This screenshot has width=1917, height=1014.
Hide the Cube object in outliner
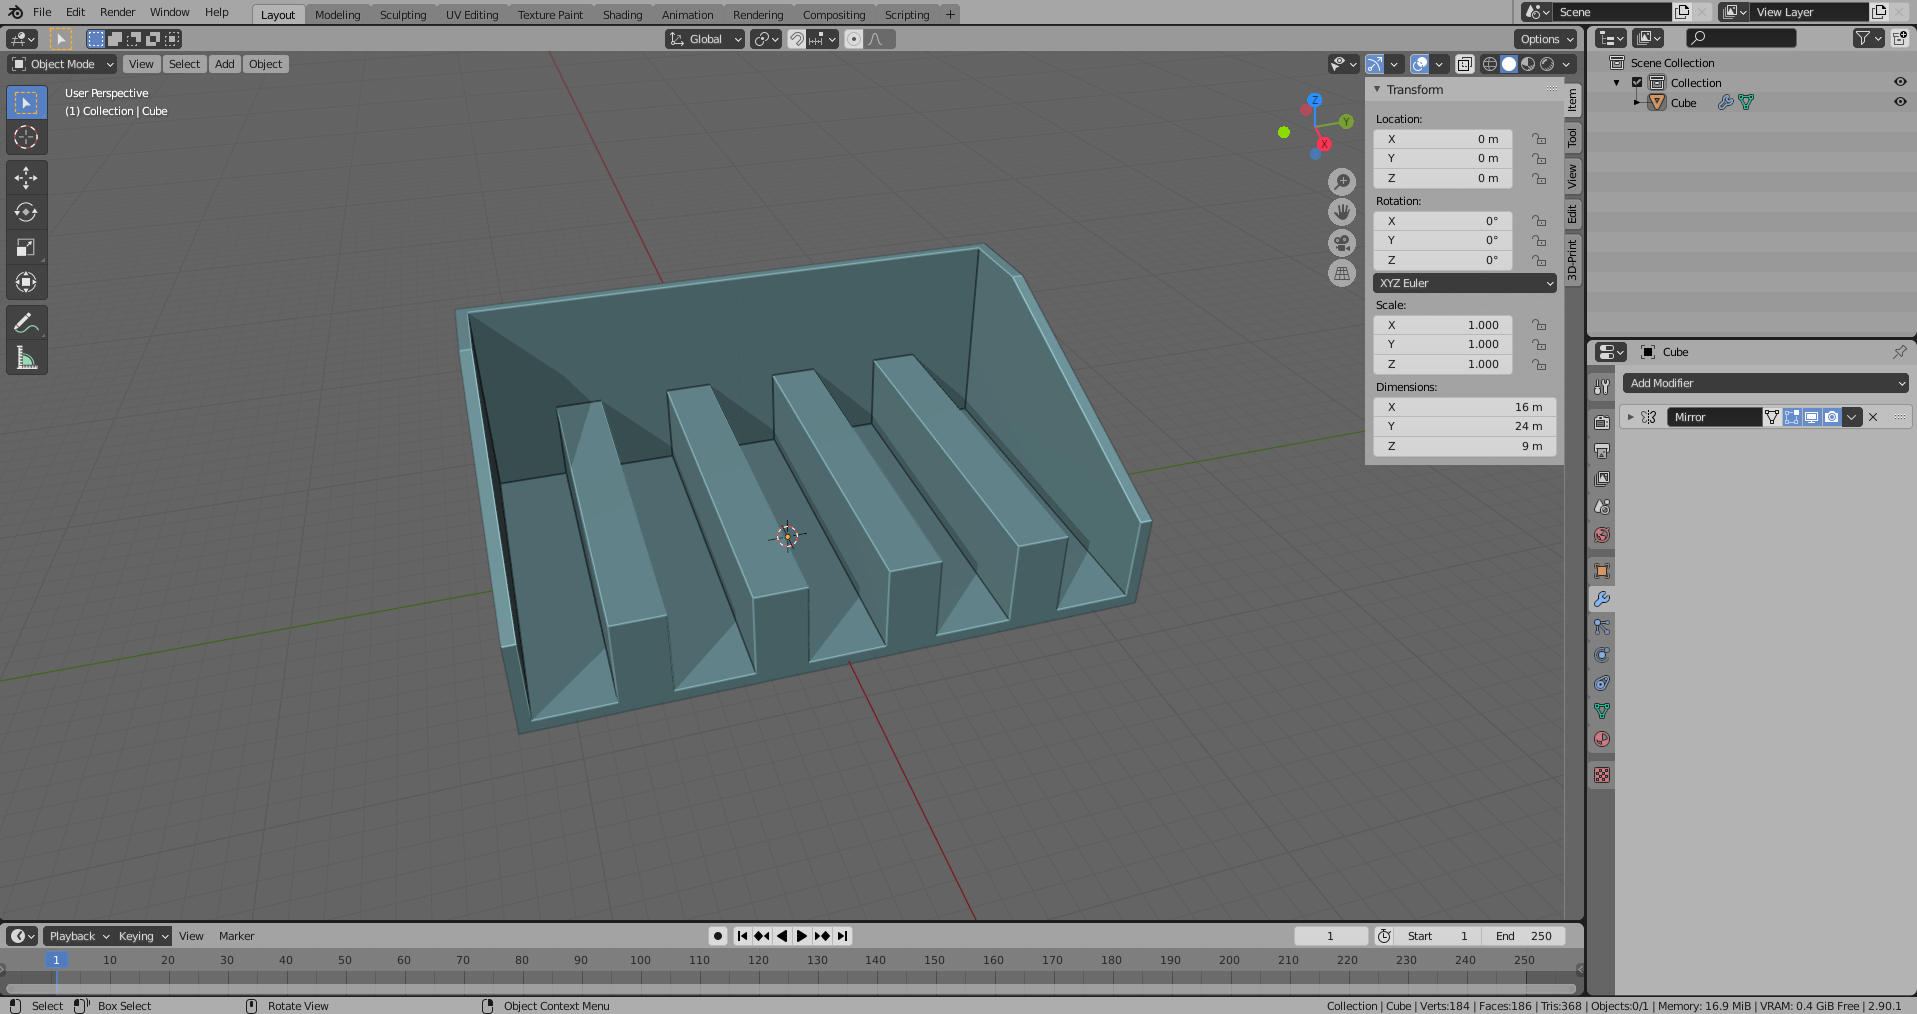pyautogui.click(x=1900, y=102)
